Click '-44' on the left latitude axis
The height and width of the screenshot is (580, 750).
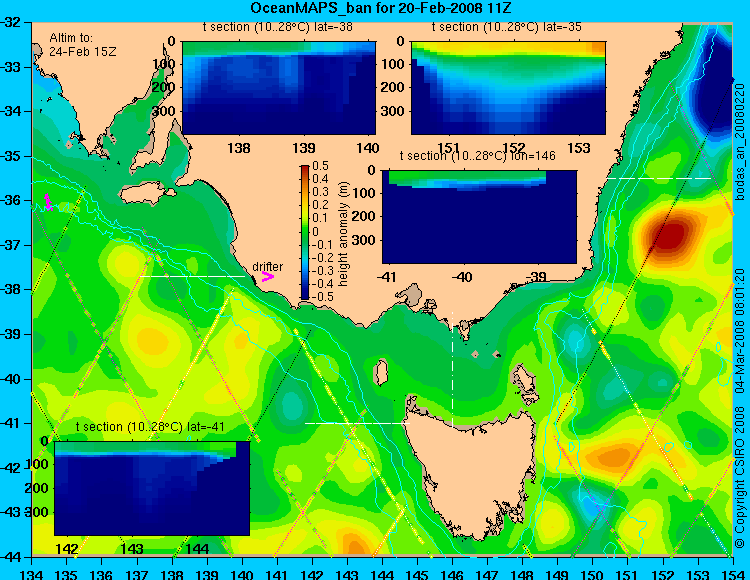[x=11, y=557]
